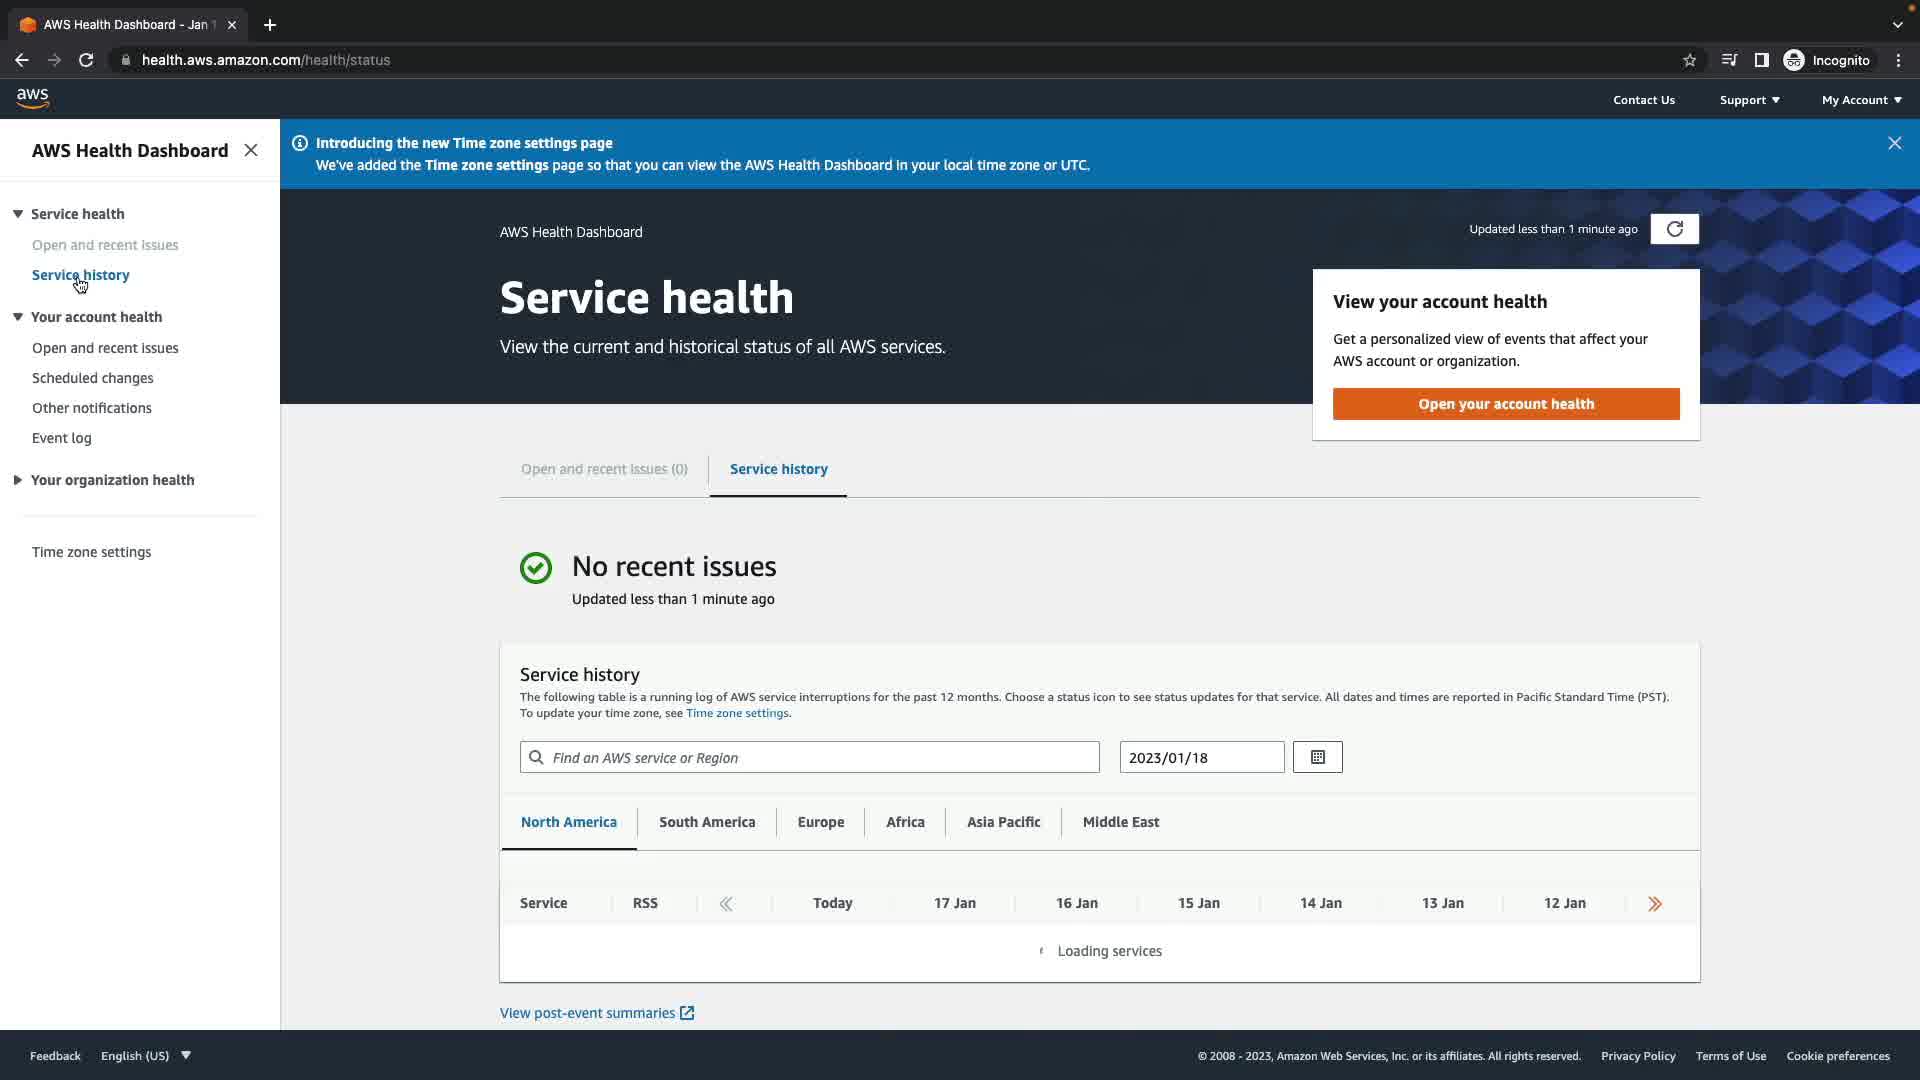
Task: Open the My Account dropdown
Action: tap(1861, 100)
